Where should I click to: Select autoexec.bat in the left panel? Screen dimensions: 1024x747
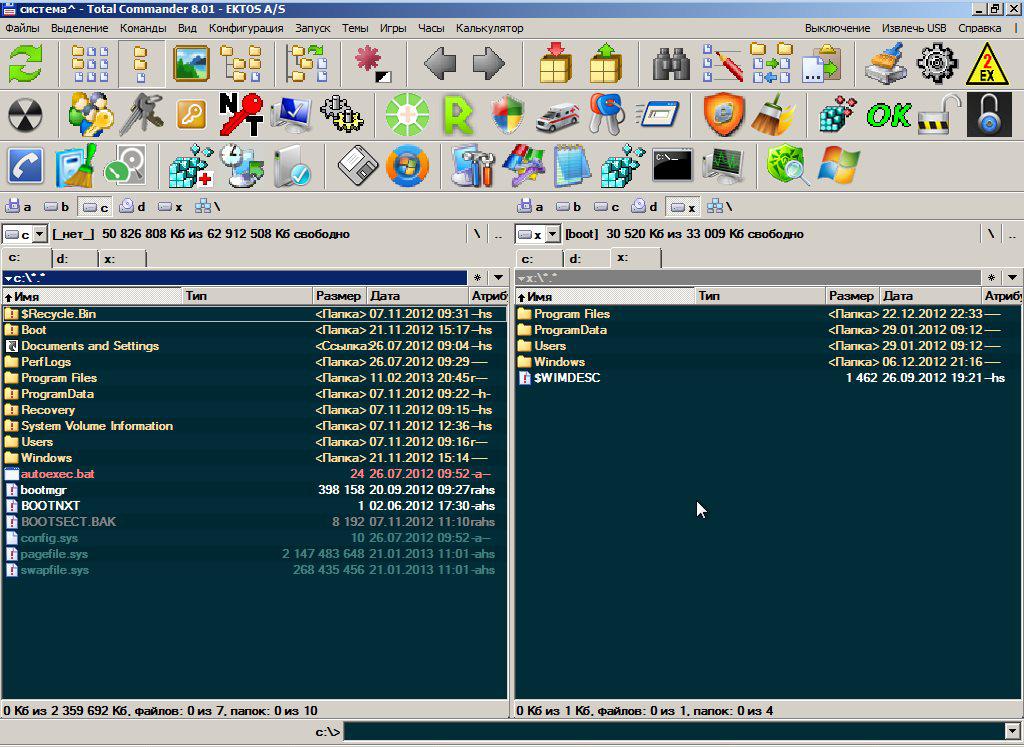tap(255, 474)
